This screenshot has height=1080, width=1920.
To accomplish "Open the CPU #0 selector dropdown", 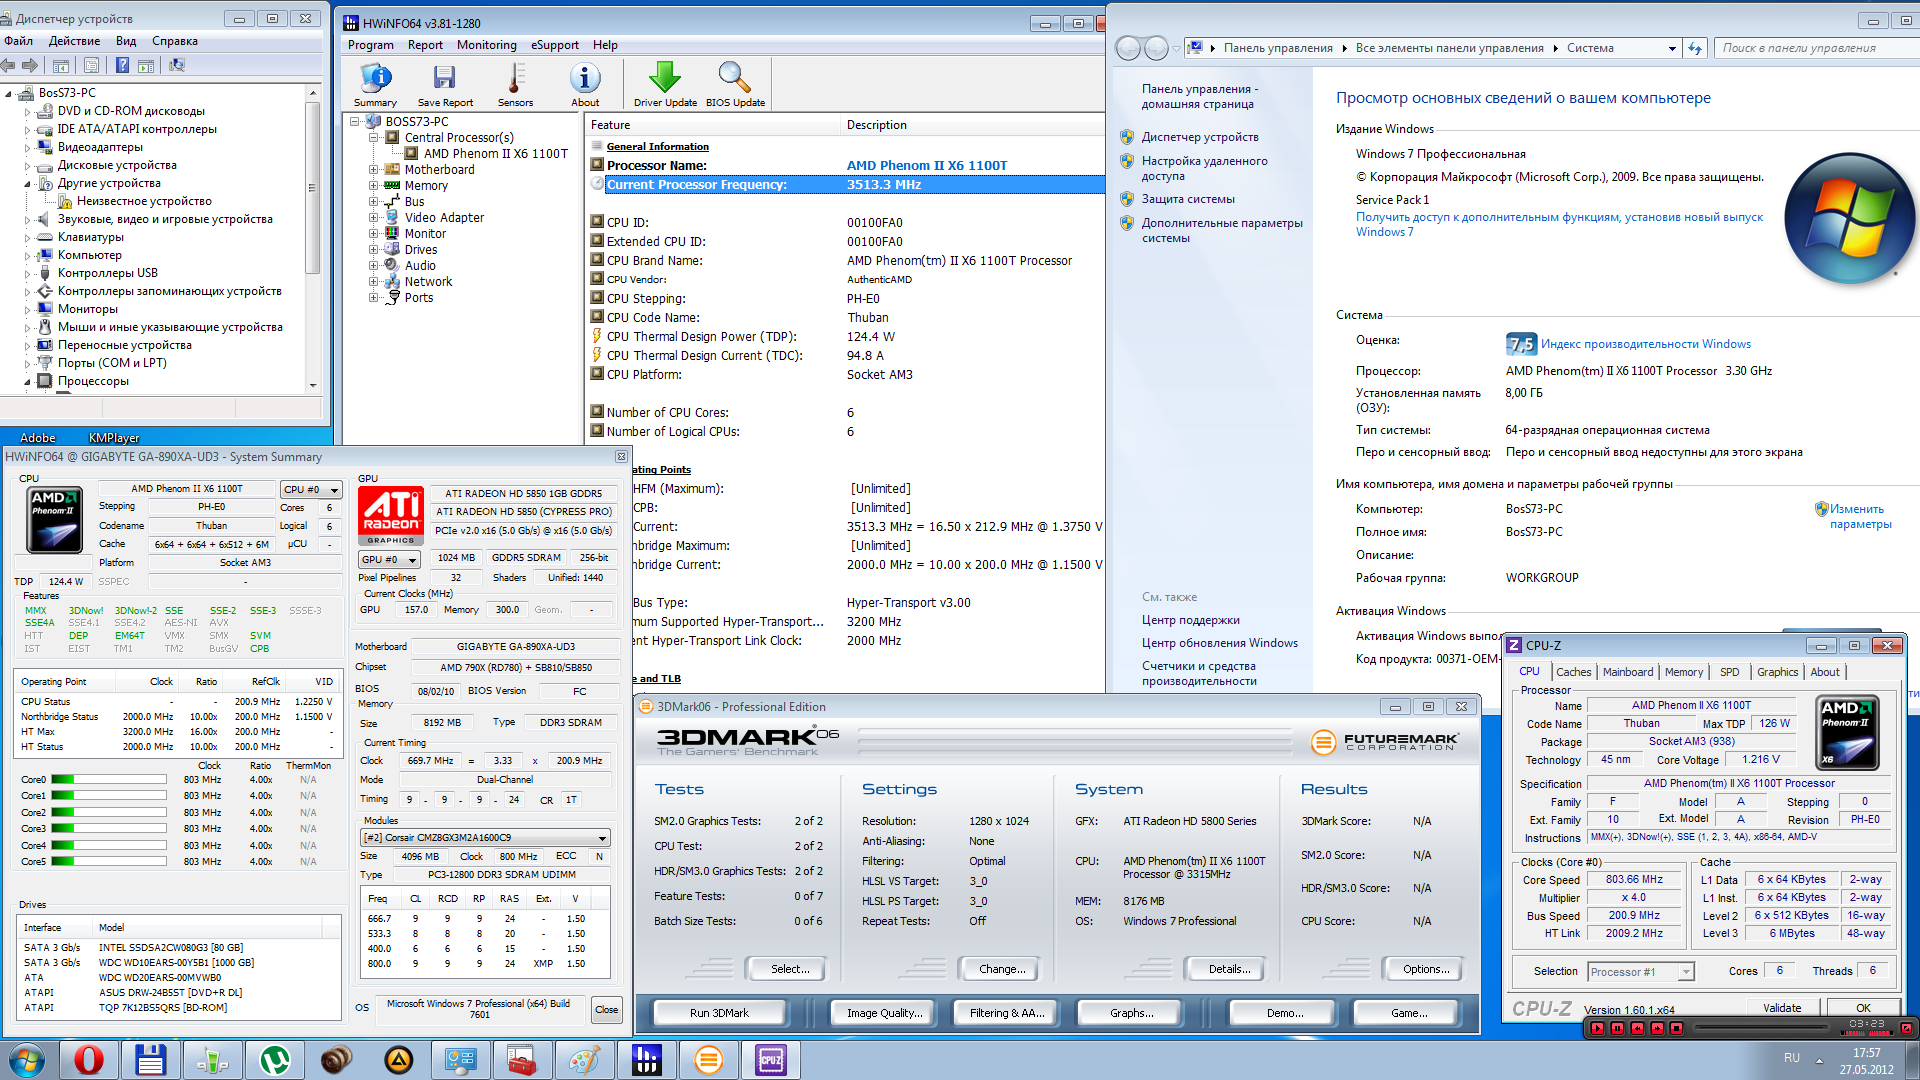I will click(311, 489).
